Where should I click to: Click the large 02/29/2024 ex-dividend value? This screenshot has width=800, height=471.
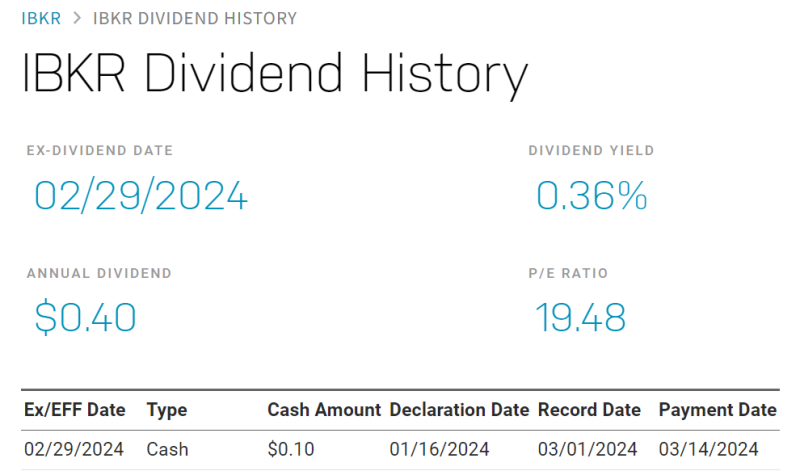[141, 196]
